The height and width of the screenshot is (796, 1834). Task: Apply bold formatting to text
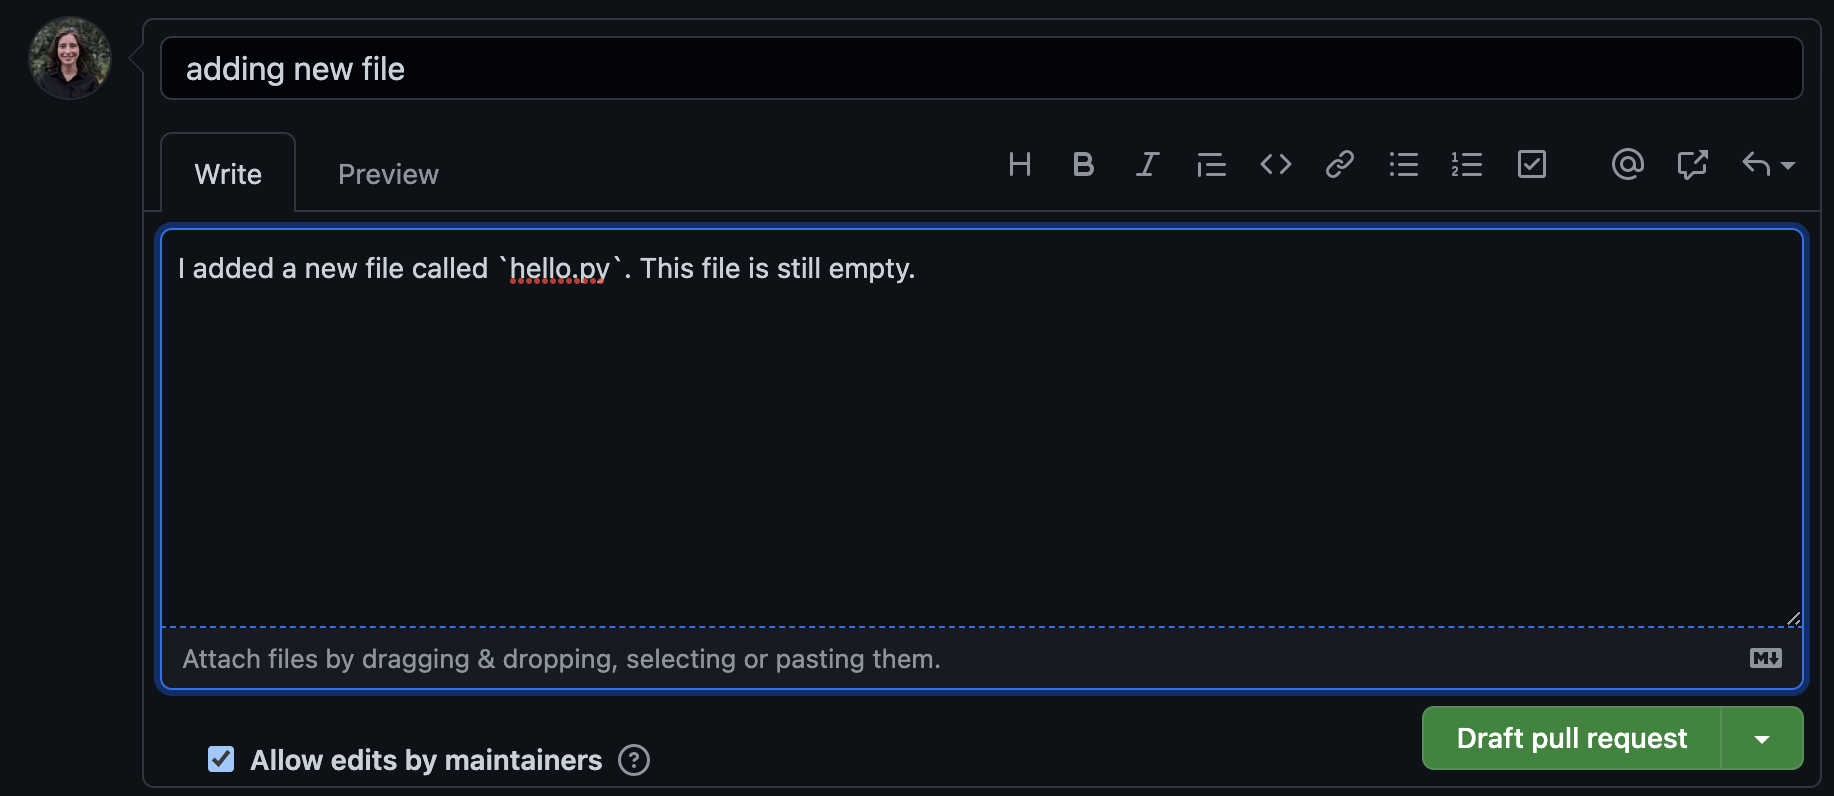pos(1083,164)
